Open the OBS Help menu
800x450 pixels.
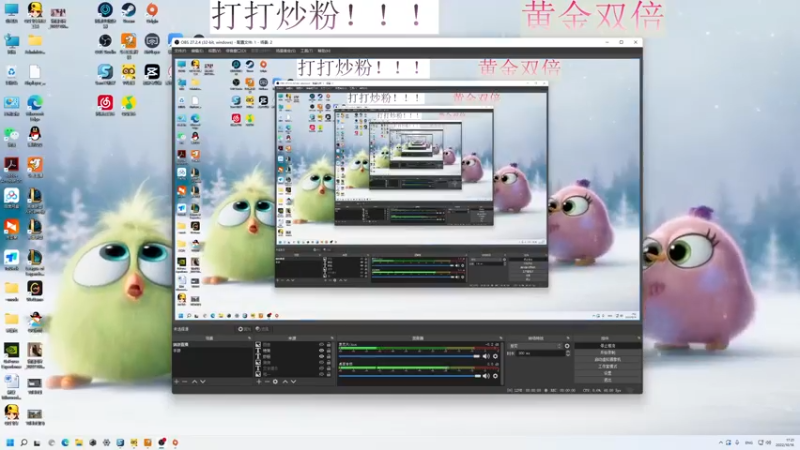click(x=324, y=51)
